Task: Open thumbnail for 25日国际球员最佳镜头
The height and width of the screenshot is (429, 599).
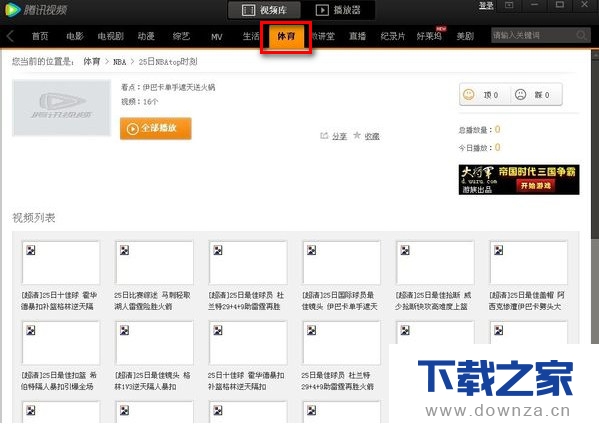Action: coord(342,263)
